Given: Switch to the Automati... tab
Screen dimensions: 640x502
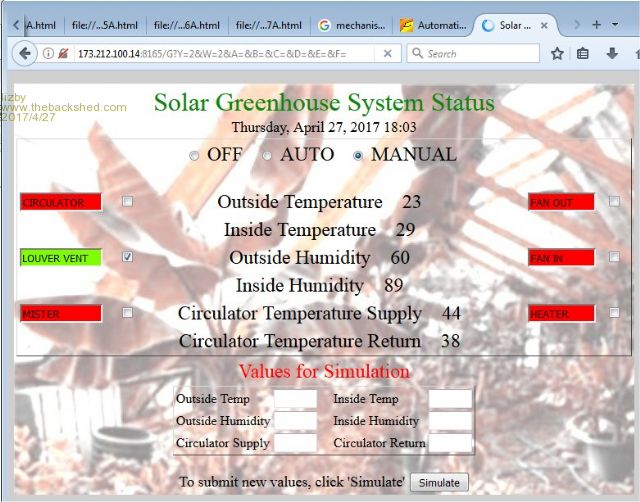Looking at the screenshot, I should pyautogui.click(x=432, y=25).
